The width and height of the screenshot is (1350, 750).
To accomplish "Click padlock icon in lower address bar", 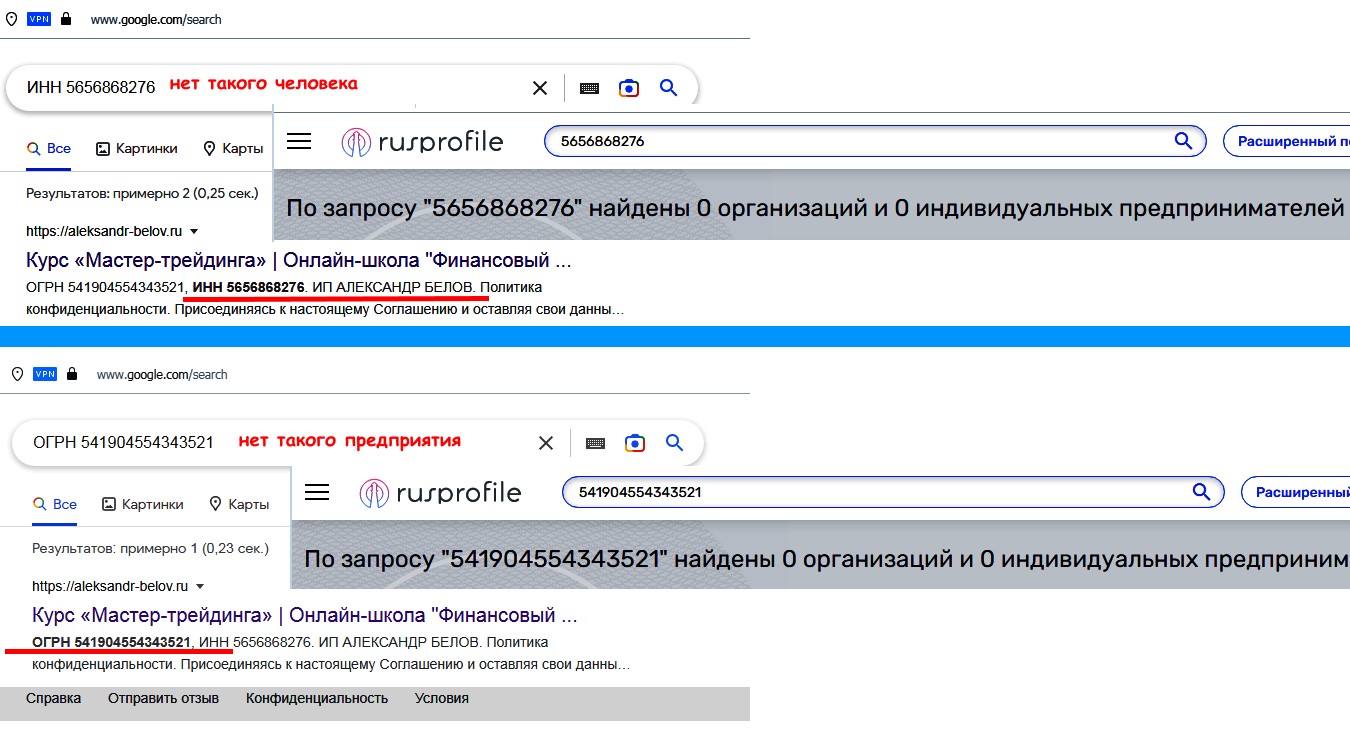I will click(72, 374).
